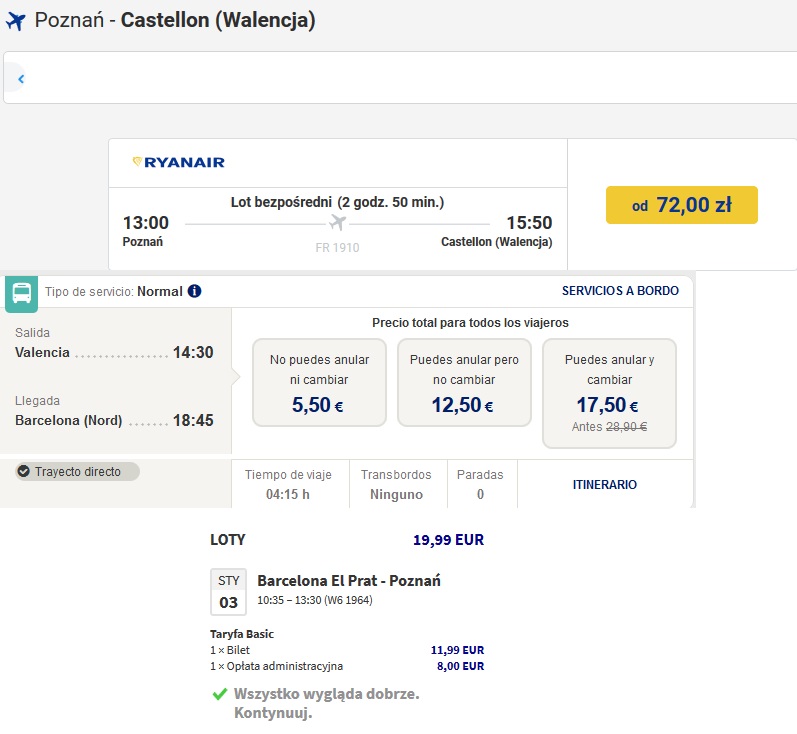Click the Trayecto directo badge
797x734 pixels.
tap(77, 472)
